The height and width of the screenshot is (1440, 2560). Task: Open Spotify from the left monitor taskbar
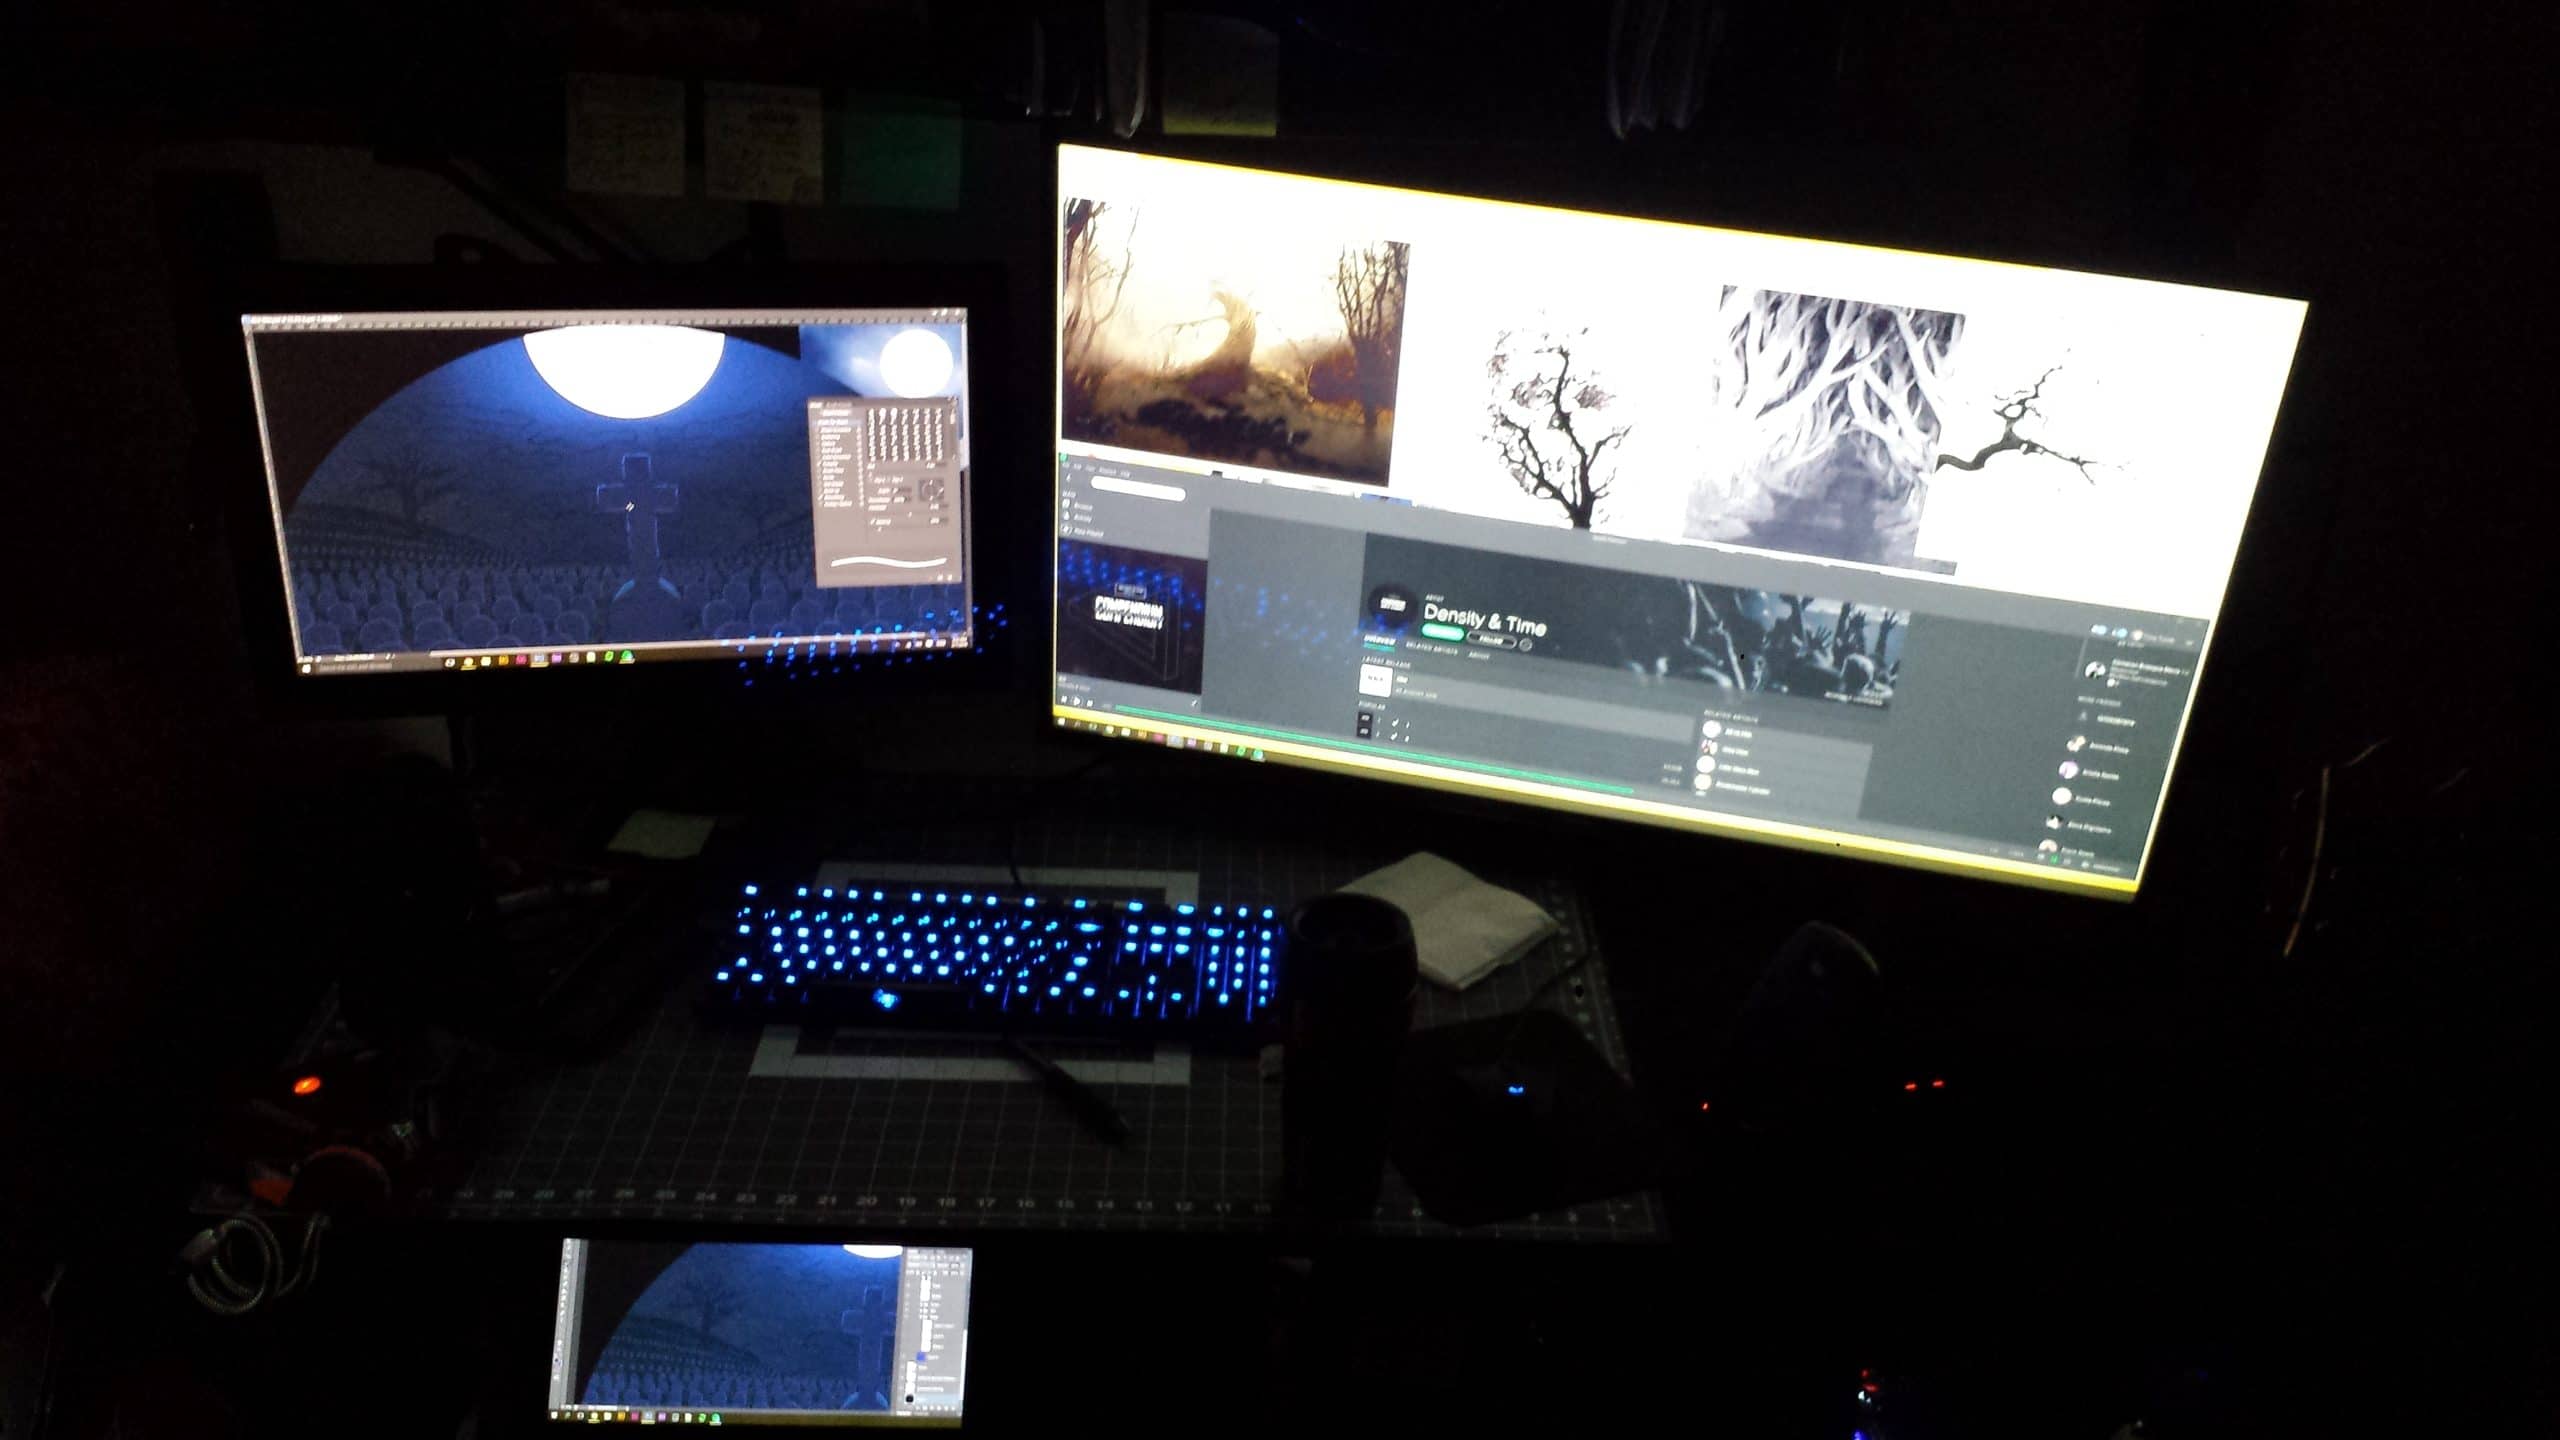[626, 657]
